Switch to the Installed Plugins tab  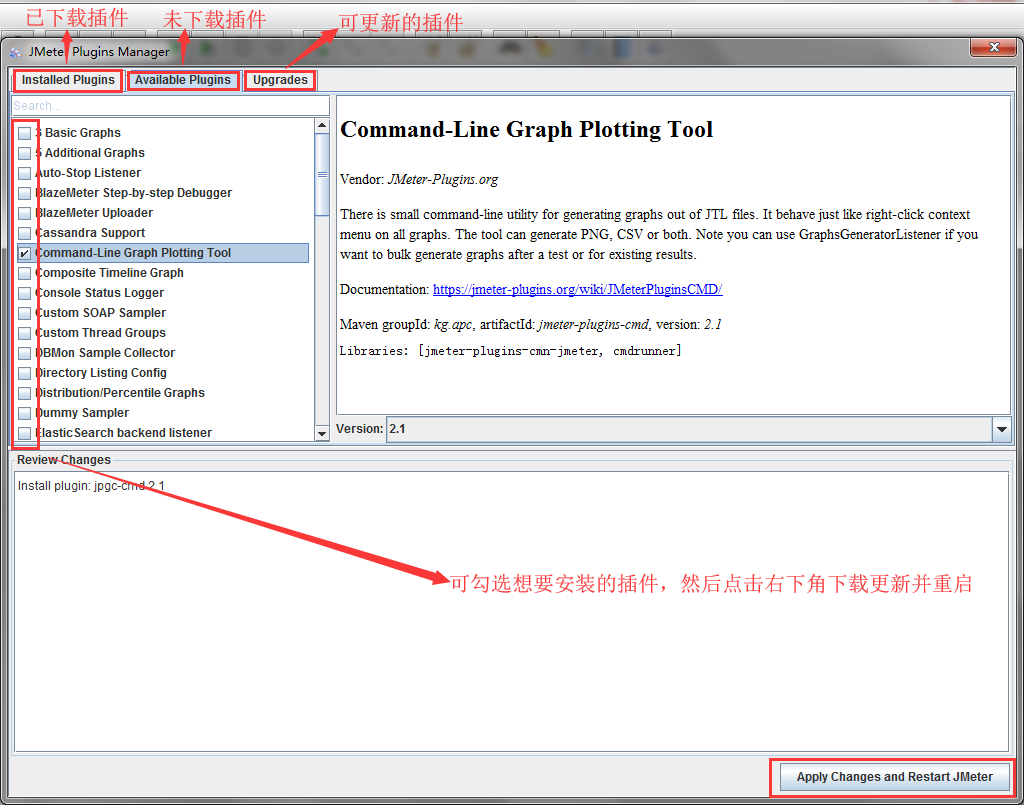pyautogui.click(x=68, y=80)
